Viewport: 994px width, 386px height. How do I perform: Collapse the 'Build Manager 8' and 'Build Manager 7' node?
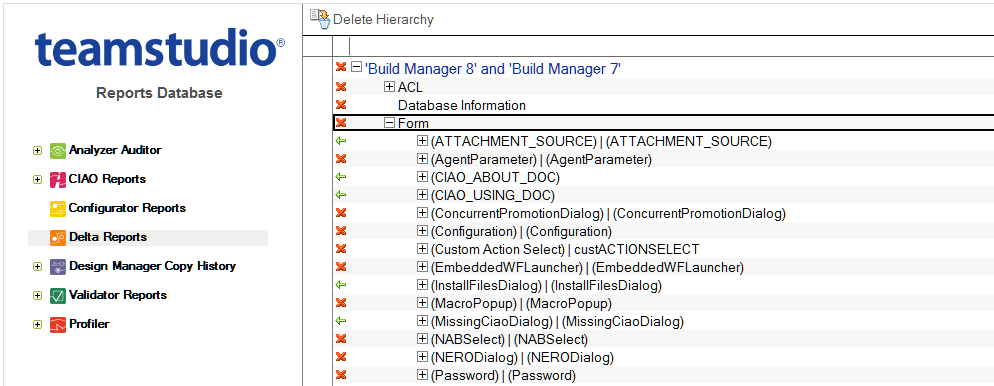coord(357,67)
